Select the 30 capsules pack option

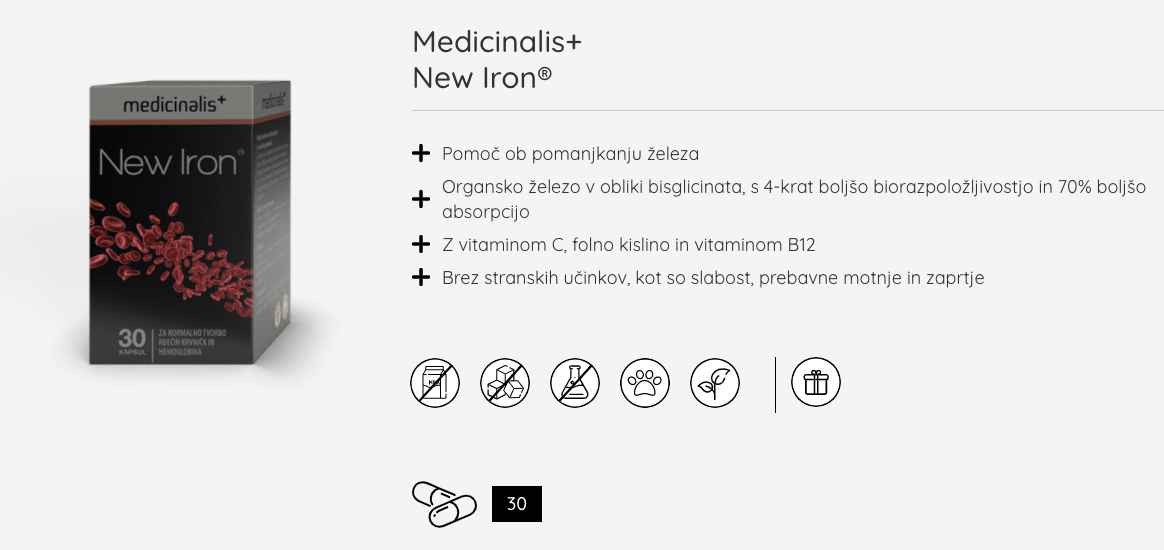517,504
